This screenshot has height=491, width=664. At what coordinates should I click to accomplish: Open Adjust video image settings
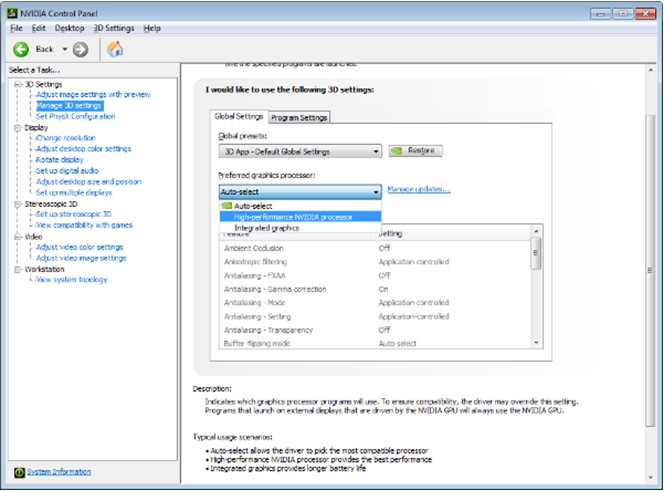(81, 258)
